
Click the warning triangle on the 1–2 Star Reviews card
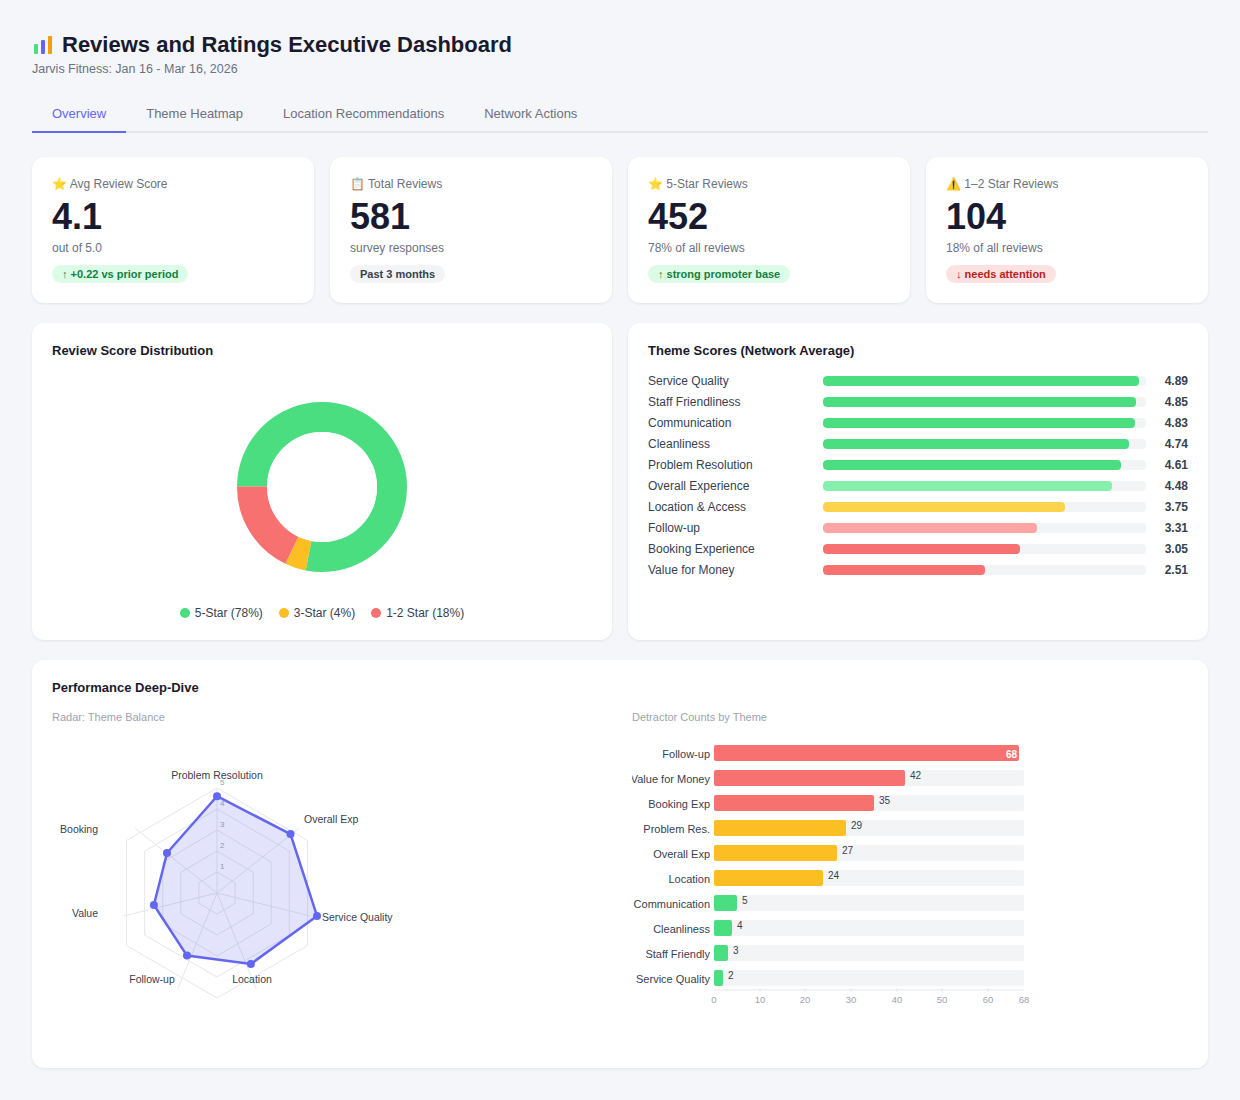click(952, 183)
